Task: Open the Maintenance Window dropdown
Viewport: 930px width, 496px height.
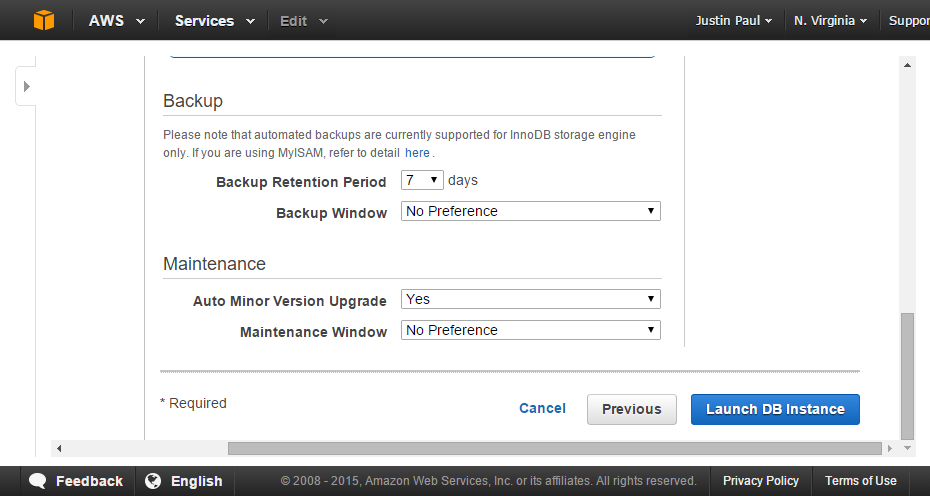Action: 530,330
